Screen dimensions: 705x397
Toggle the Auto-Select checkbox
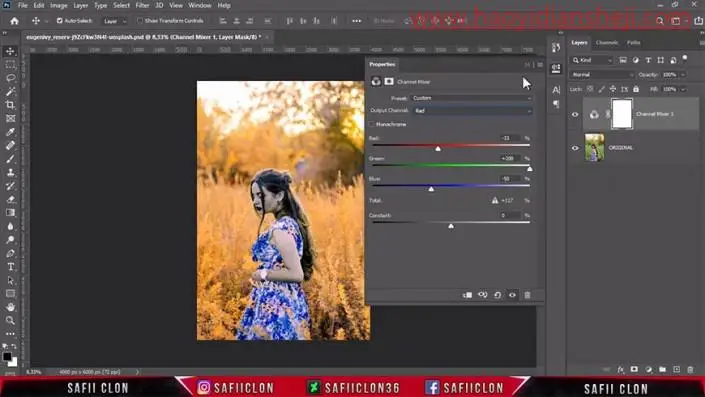pos(59,21)
